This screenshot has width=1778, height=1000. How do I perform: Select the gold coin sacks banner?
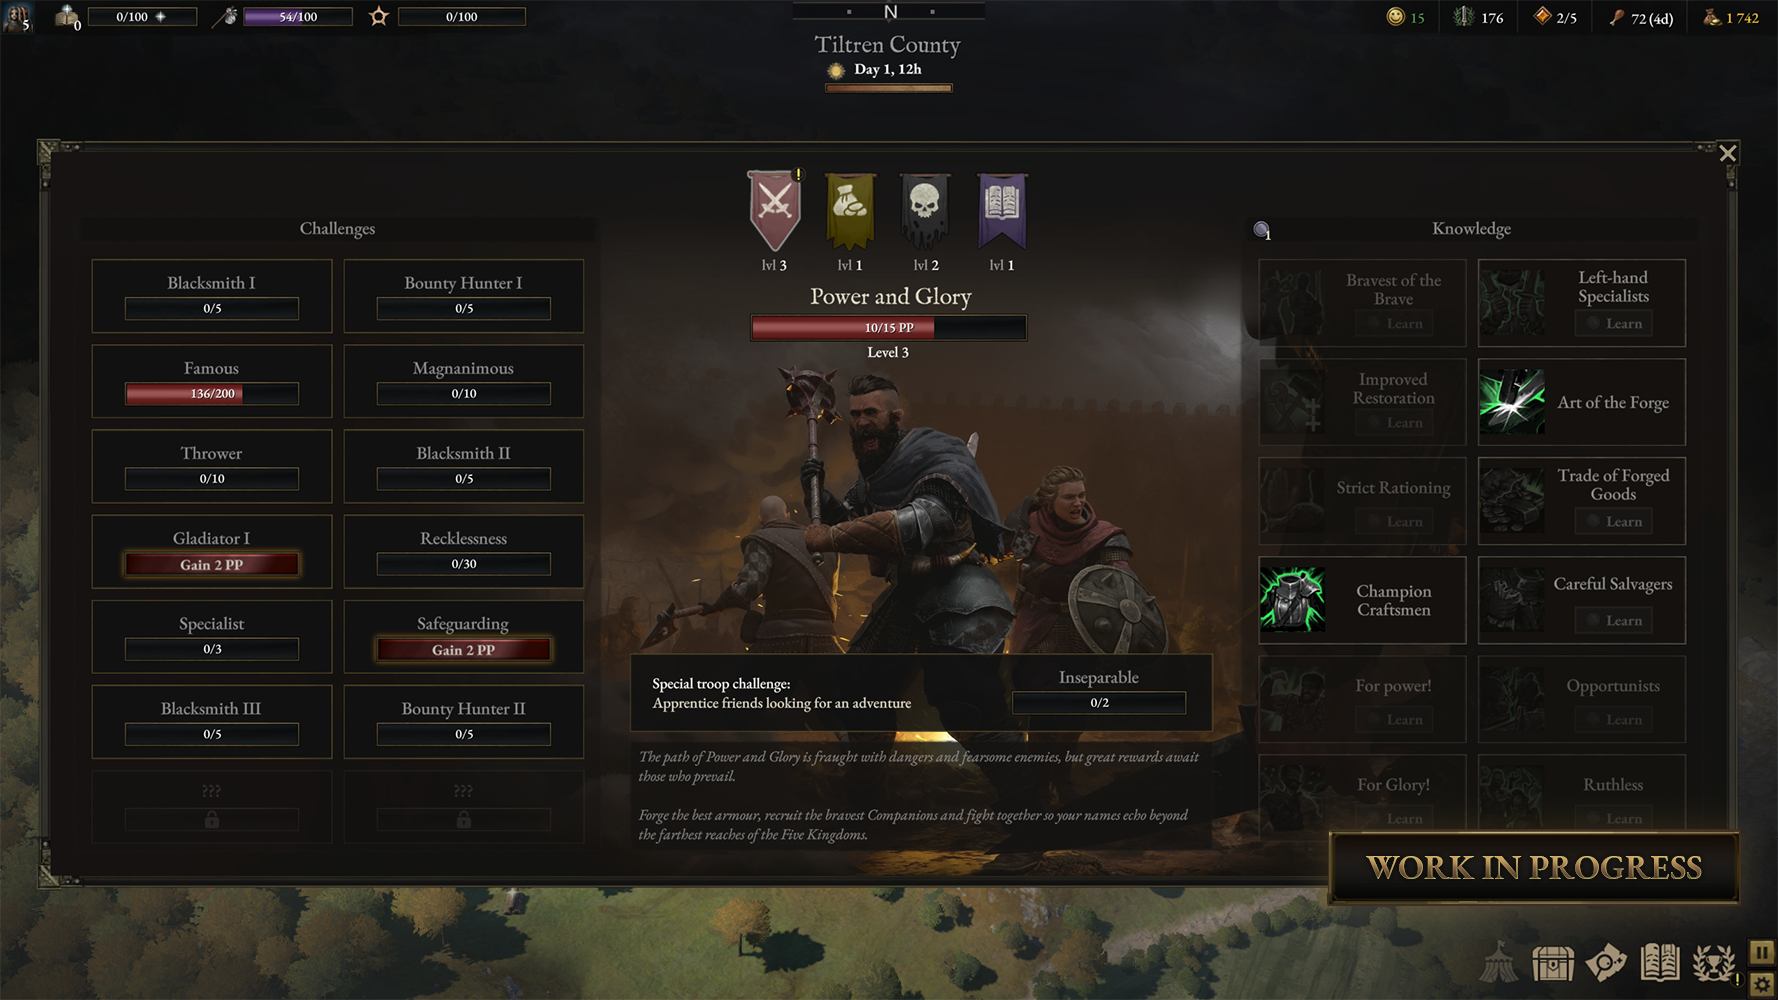tap(851, 210)
